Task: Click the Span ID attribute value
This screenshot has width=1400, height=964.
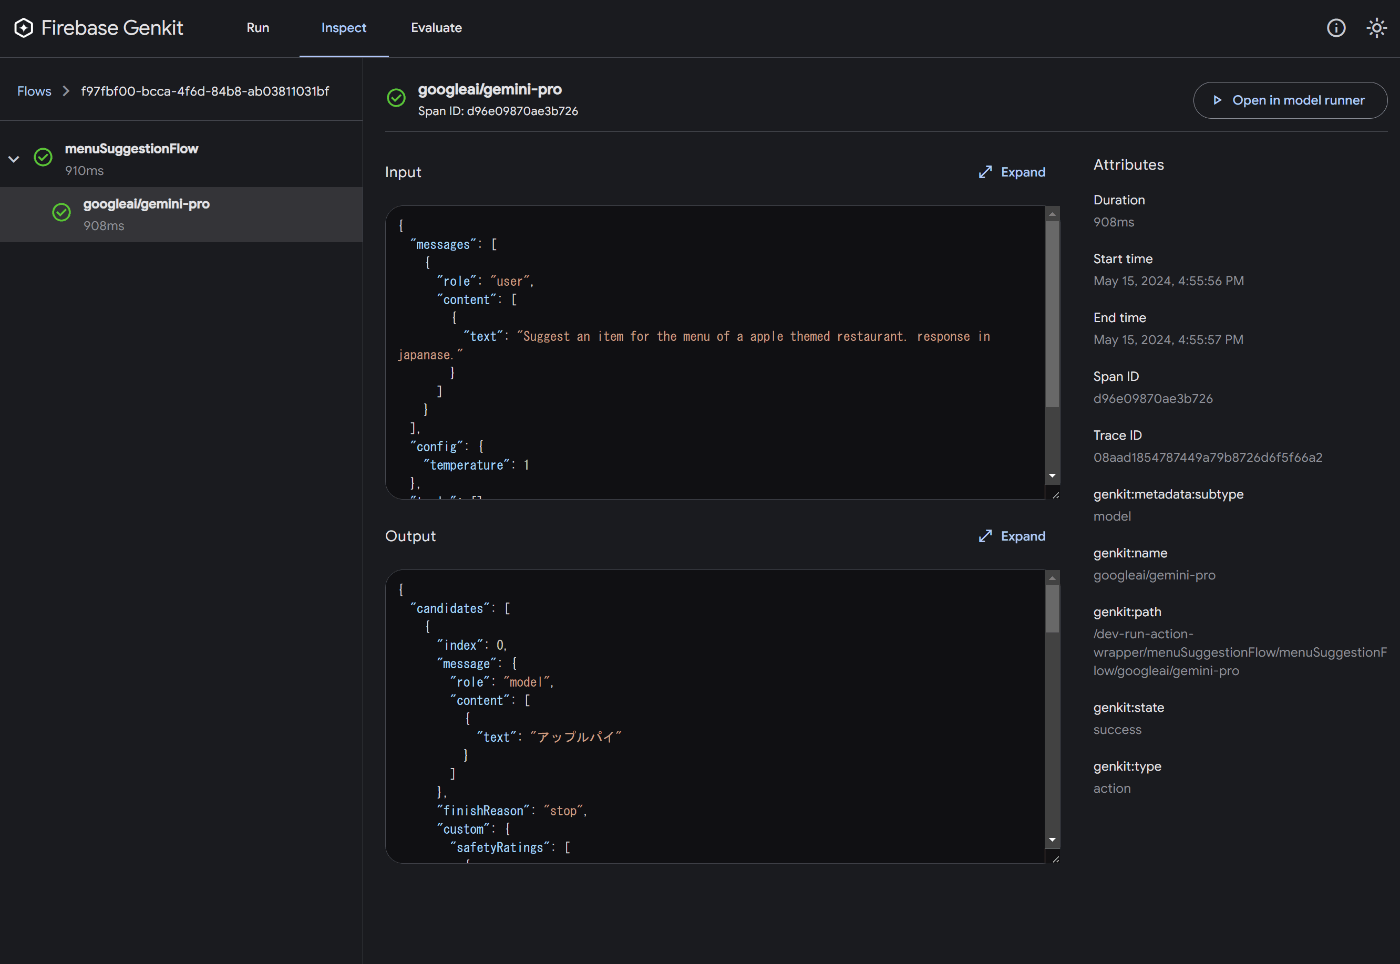Action: [1153, 399]
